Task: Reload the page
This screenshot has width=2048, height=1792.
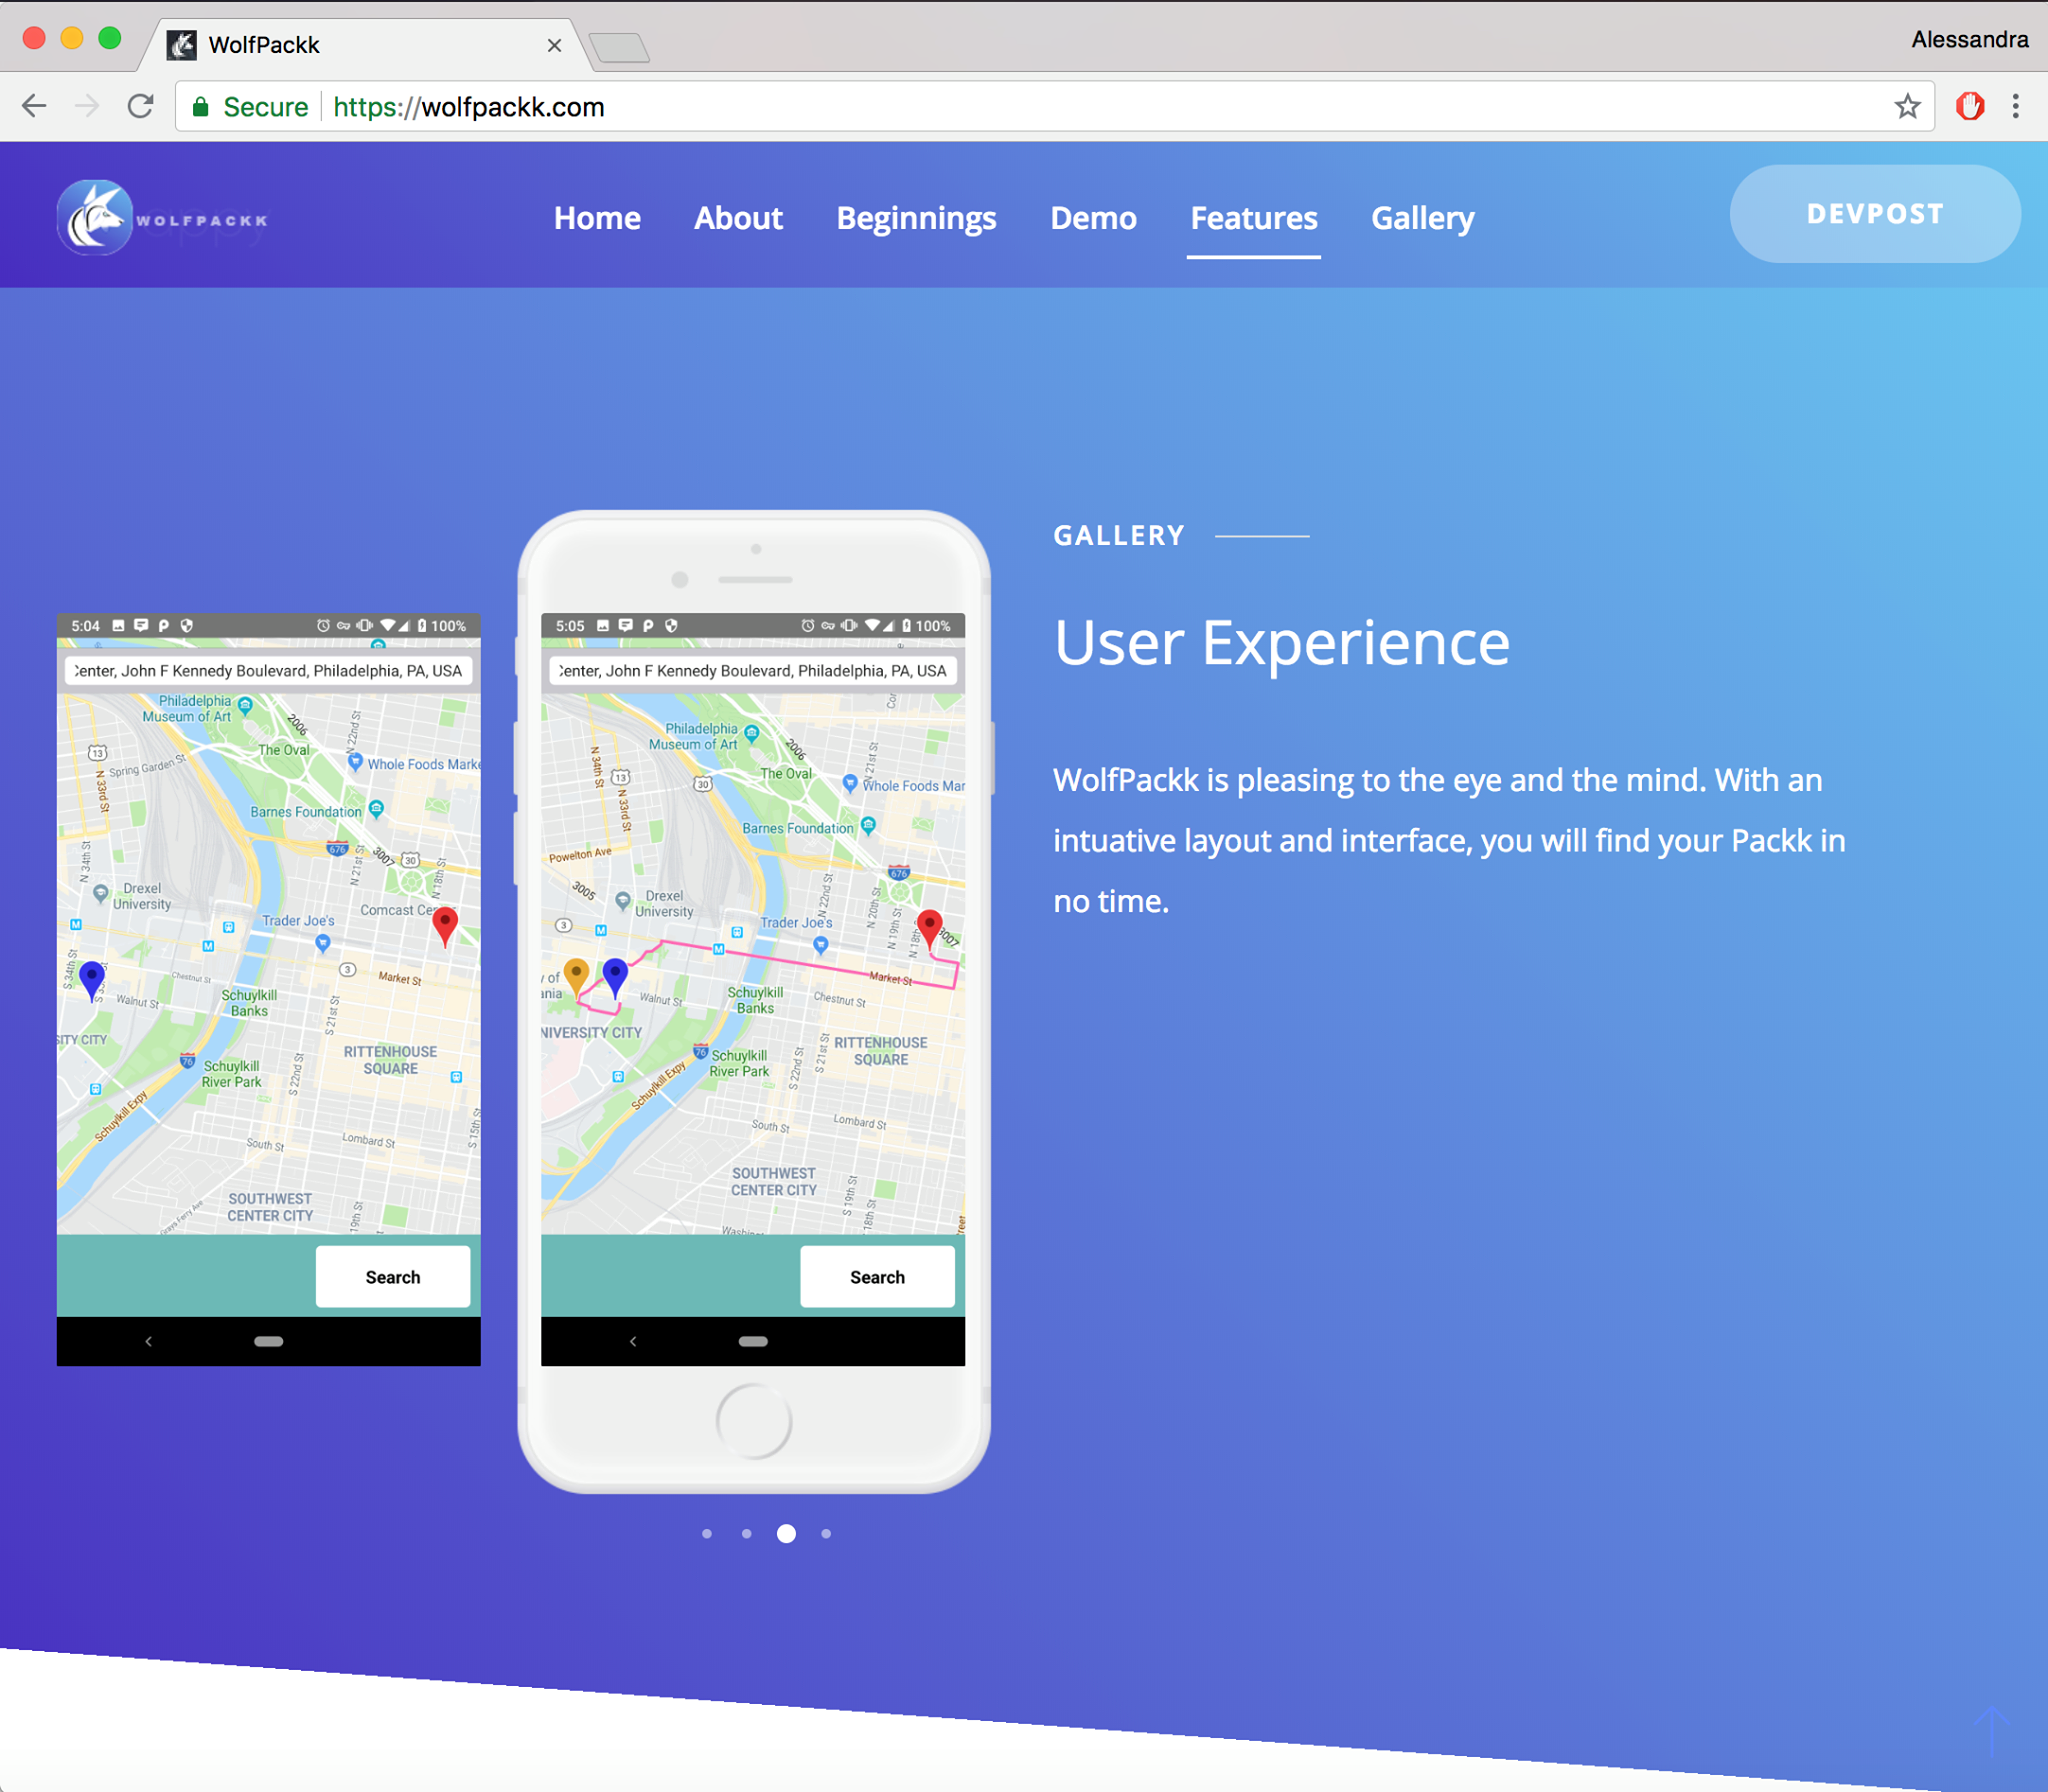Action: point(140,106)
